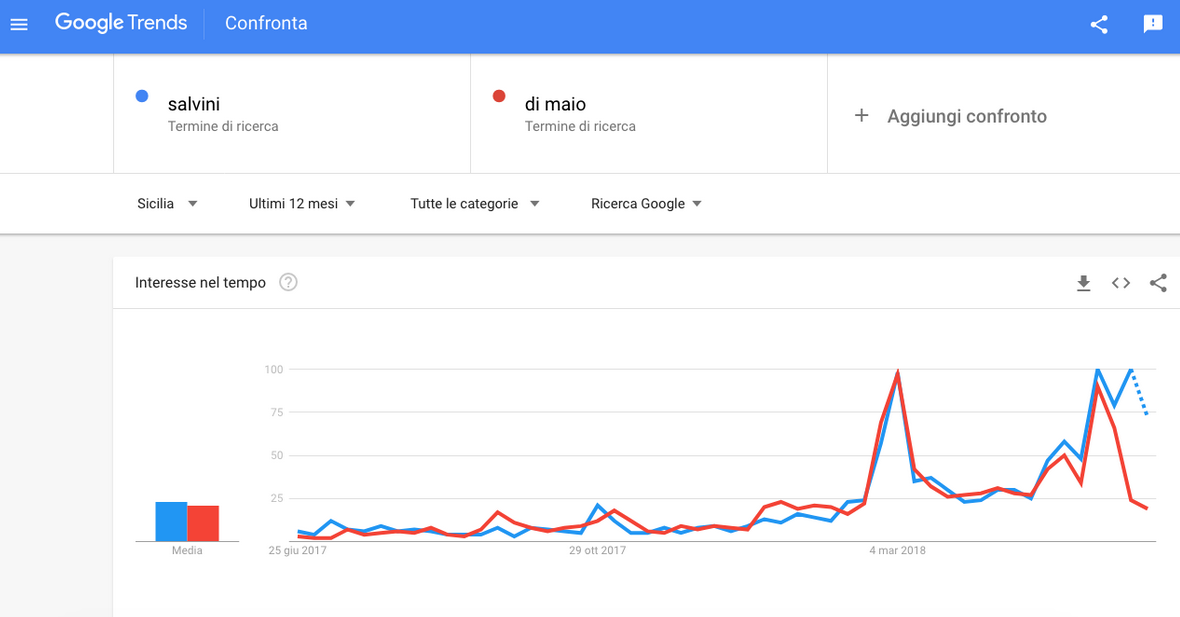This screenshot has height=617, width=1180.
Task: Download the interest over time CSV
Action: point(1083,283)
